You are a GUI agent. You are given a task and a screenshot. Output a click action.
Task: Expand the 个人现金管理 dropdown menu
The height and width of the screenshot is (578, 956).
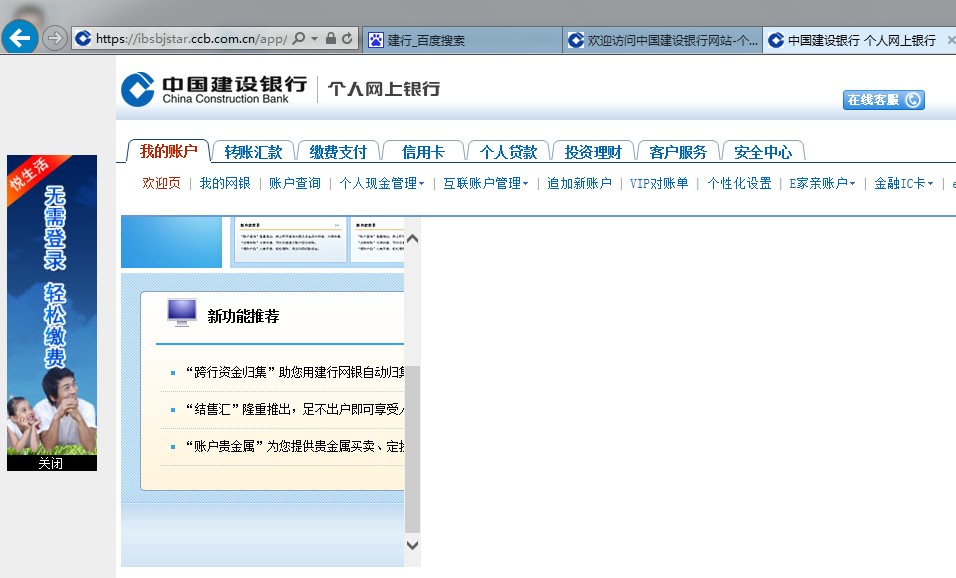pos(382,184)
